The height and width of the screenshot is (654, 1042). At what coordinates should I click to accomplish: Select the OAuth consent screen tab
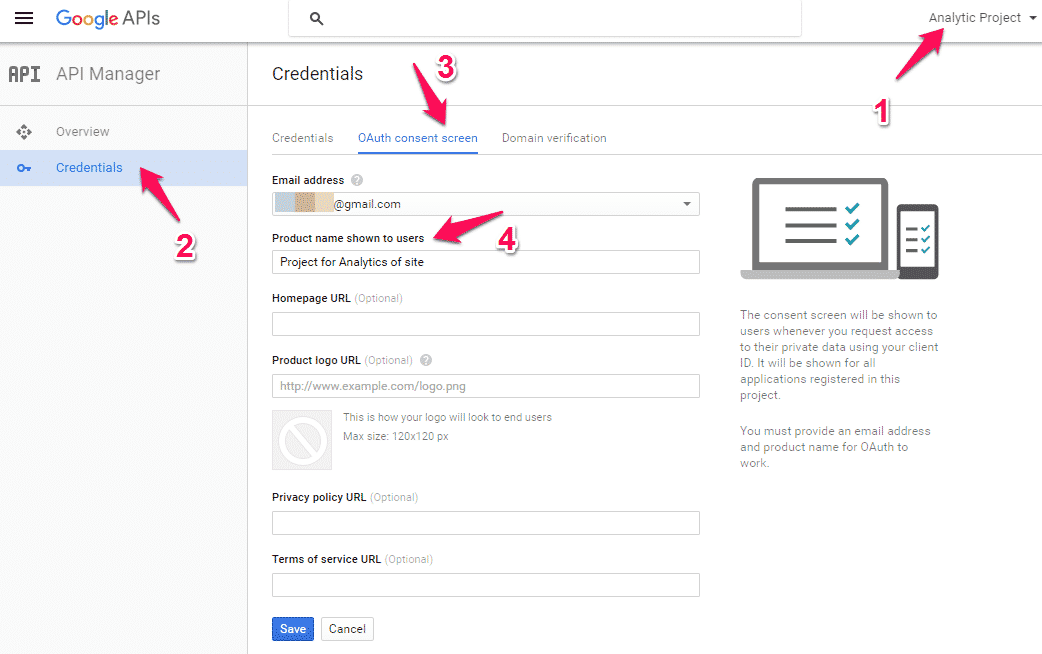click(x=418, y=138)
